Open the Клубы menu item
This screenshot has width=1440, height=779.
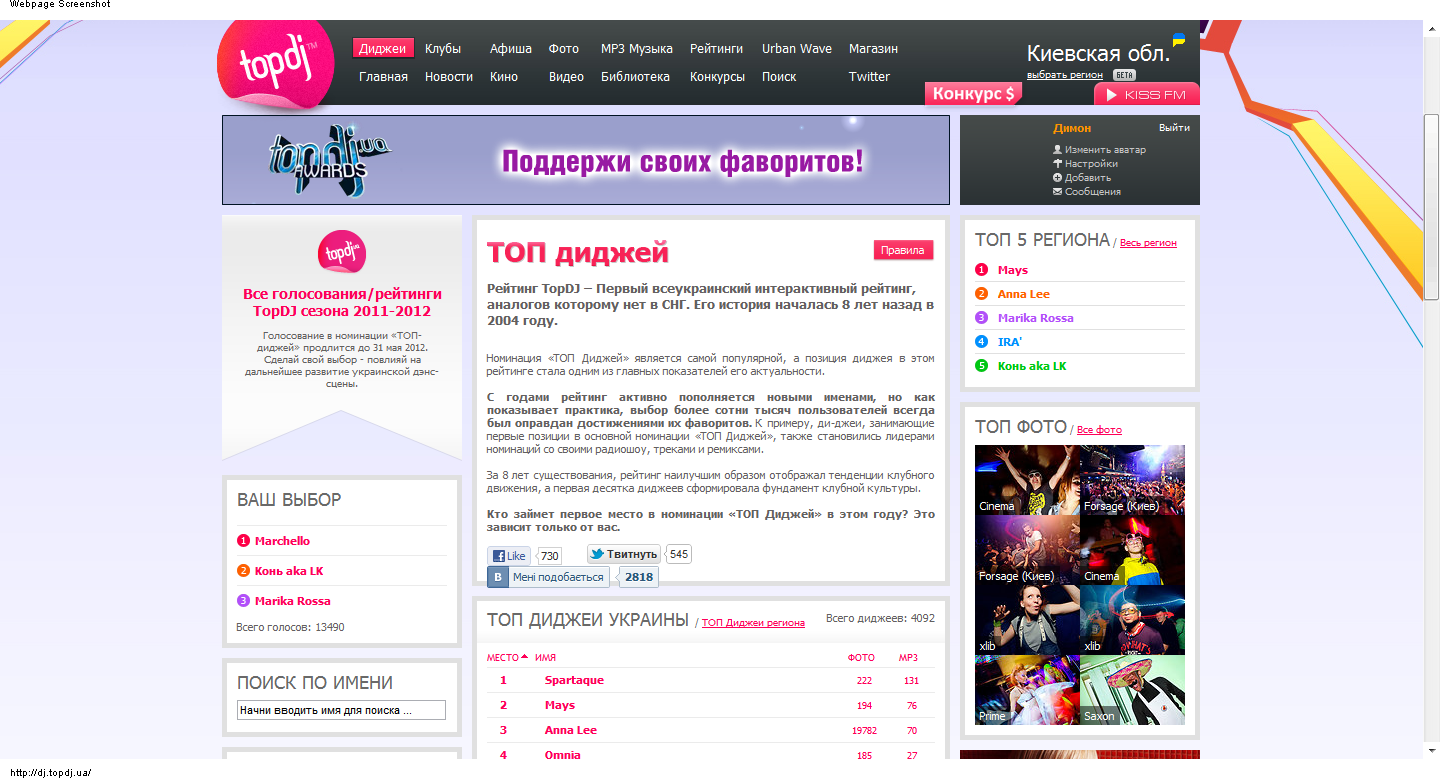(x=443, y=48)
